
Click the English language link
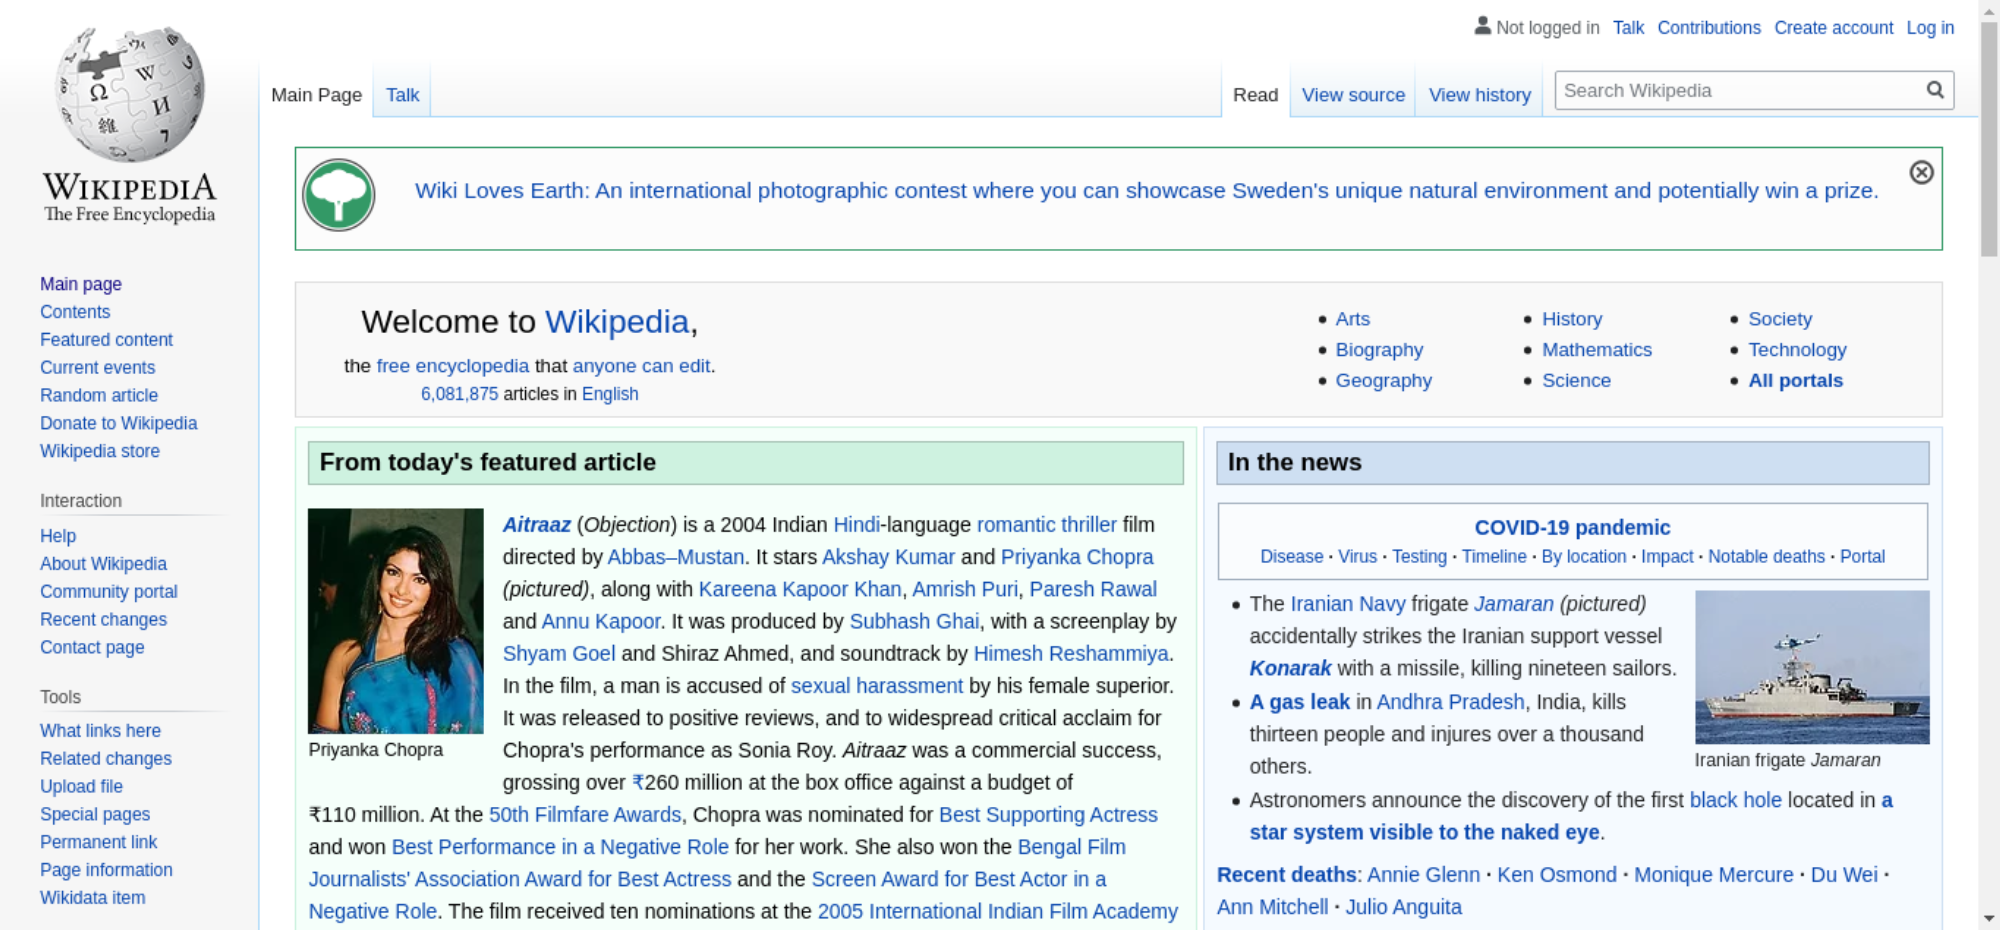(x=610, y=394)
